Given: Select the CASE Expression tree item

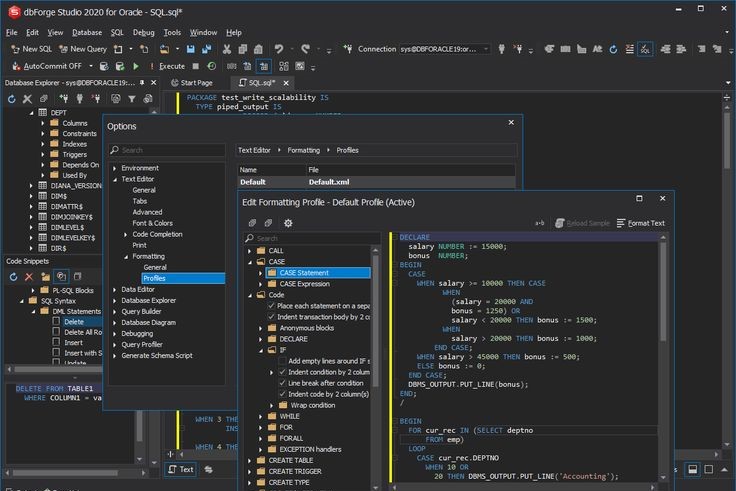Looking at the screenshot, I should [304, 284].
